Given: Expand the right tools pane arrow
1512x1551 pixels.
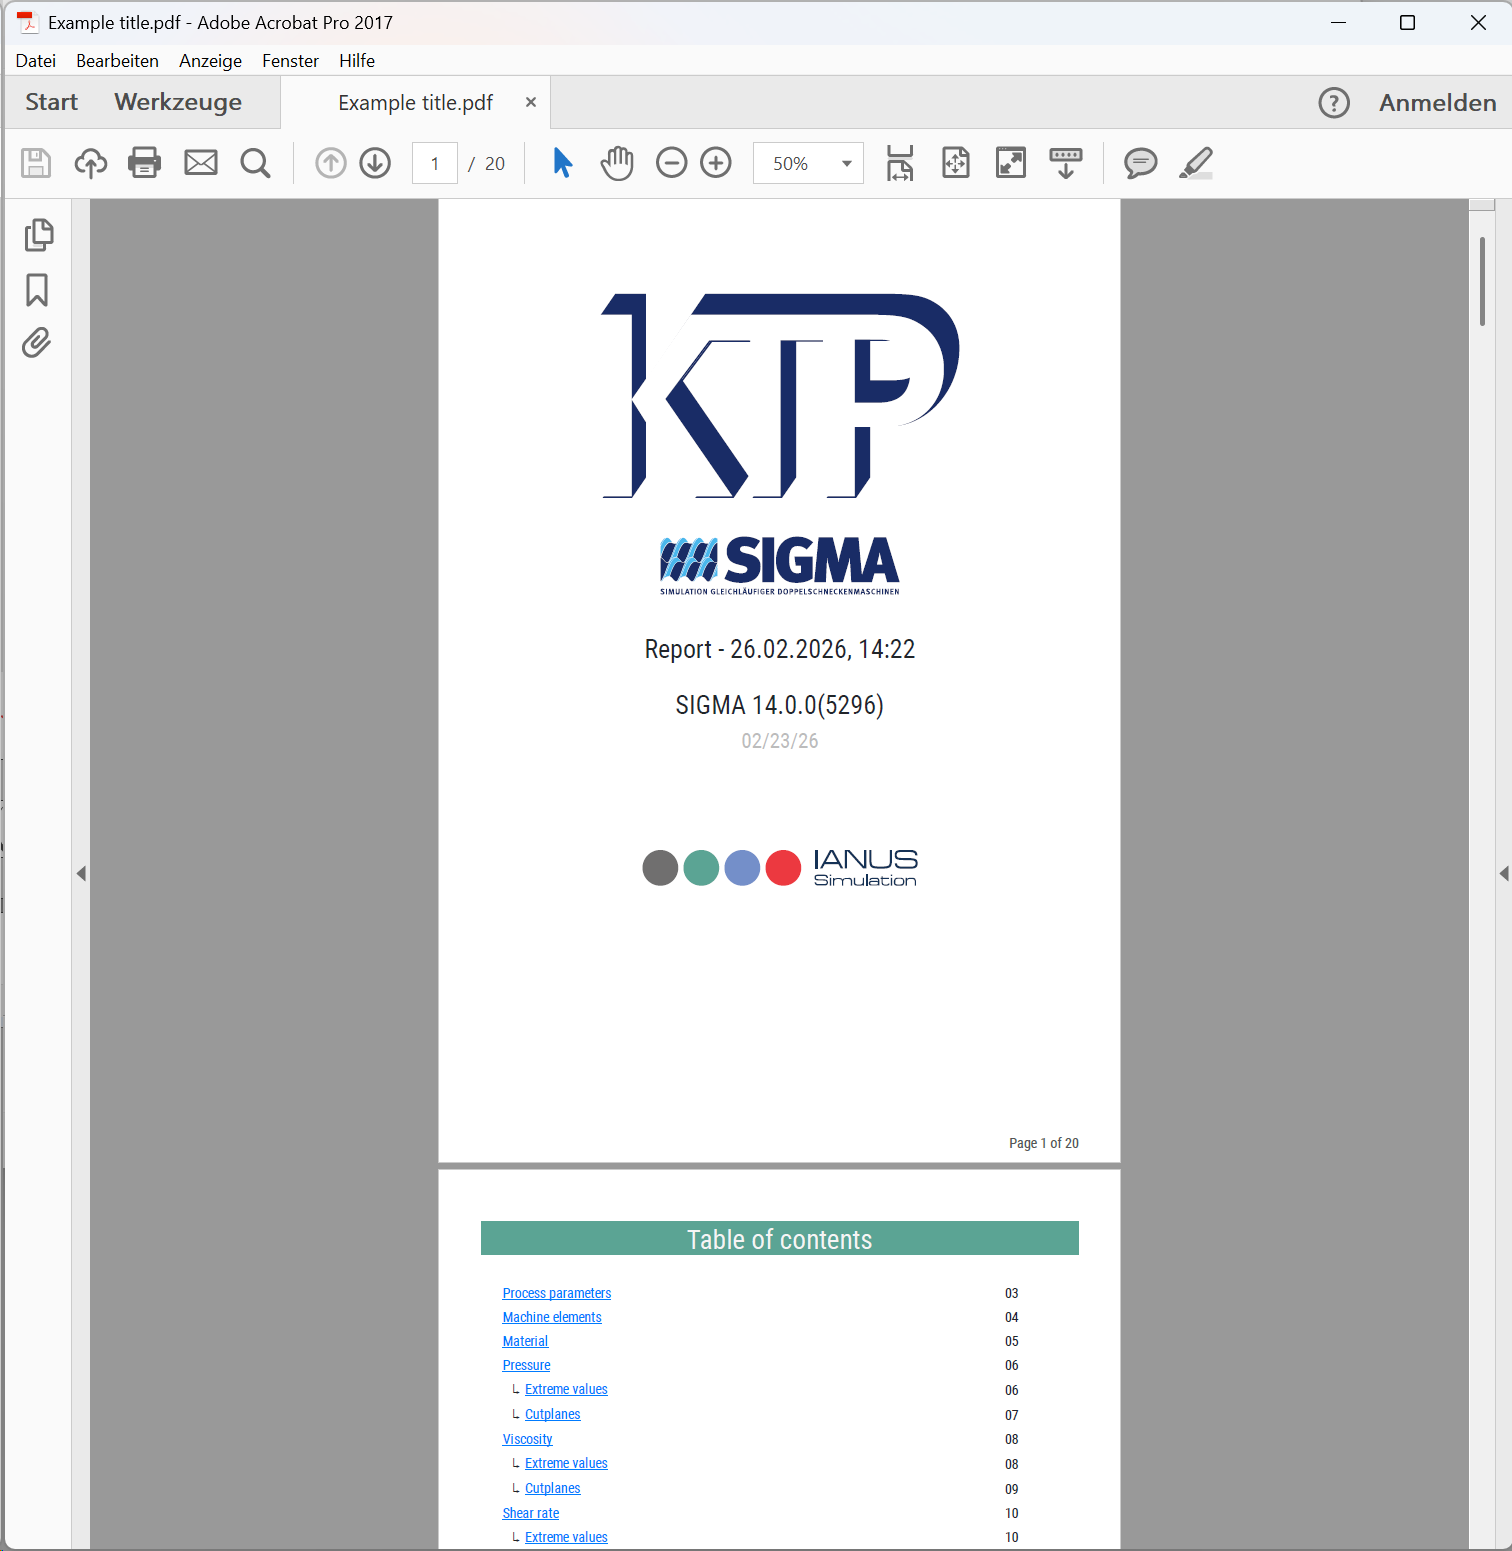Looking at the screenshot, I should pos(1504,874).
